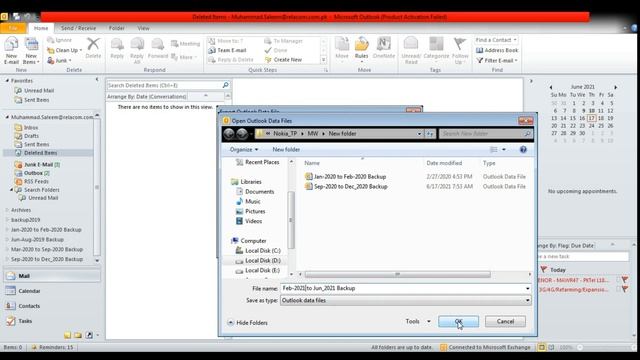Collapse the Favorites section

coord(7,81)
